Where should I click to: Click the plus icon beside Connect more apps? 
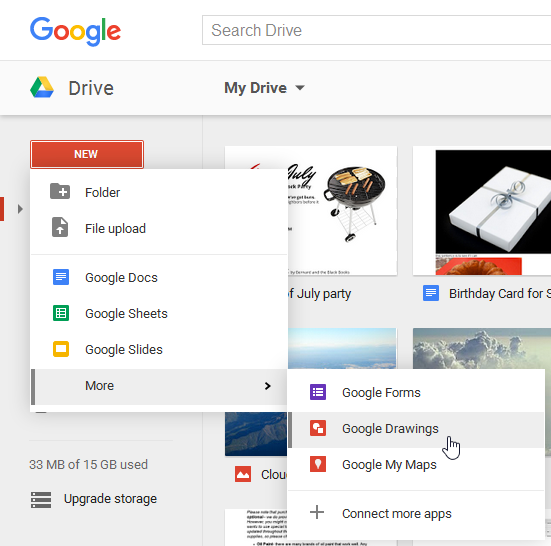(317, 512)
